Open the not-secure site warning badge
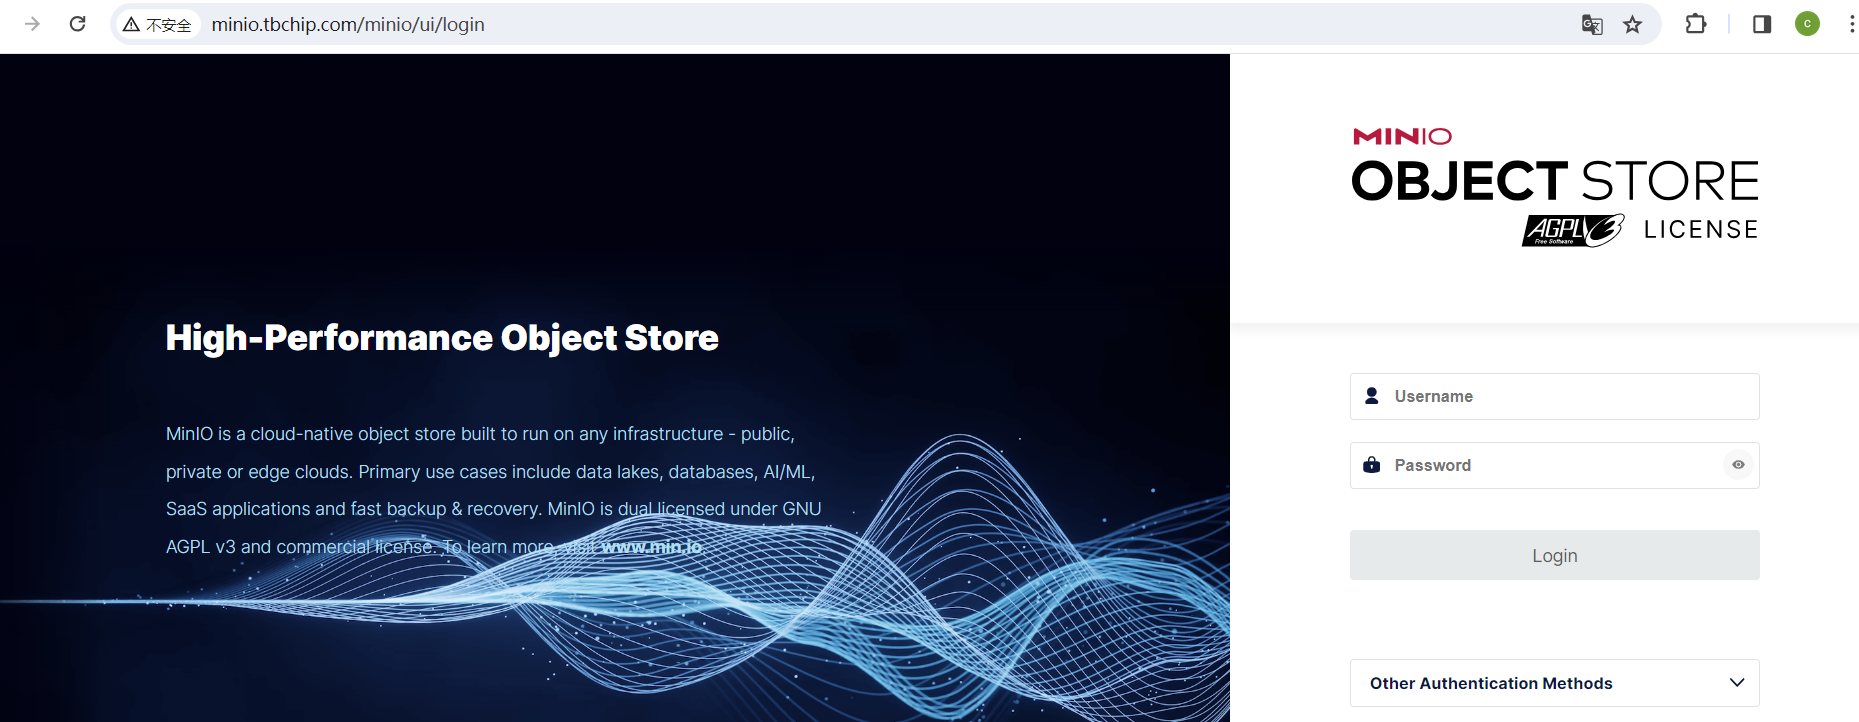Viewport: 1859px width, 722px height. (157, 24)
